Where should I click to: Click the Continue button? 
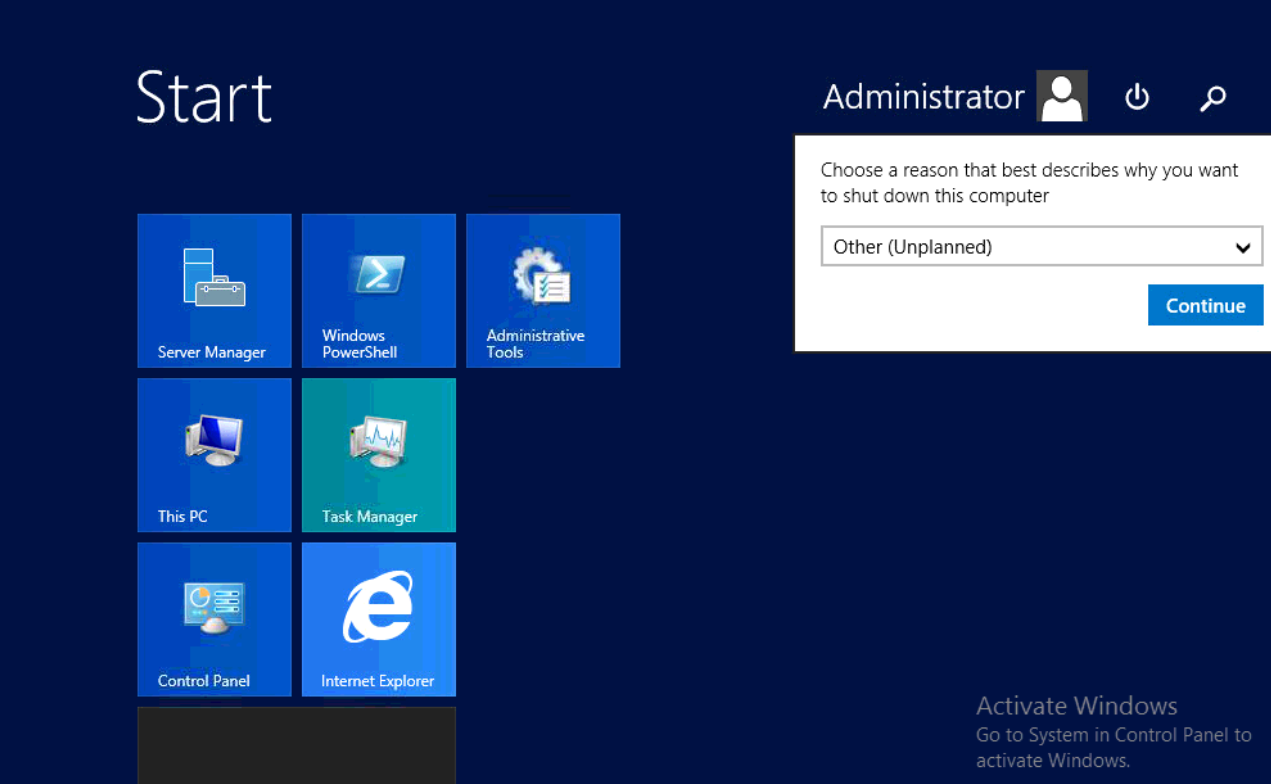point(1205,306)
